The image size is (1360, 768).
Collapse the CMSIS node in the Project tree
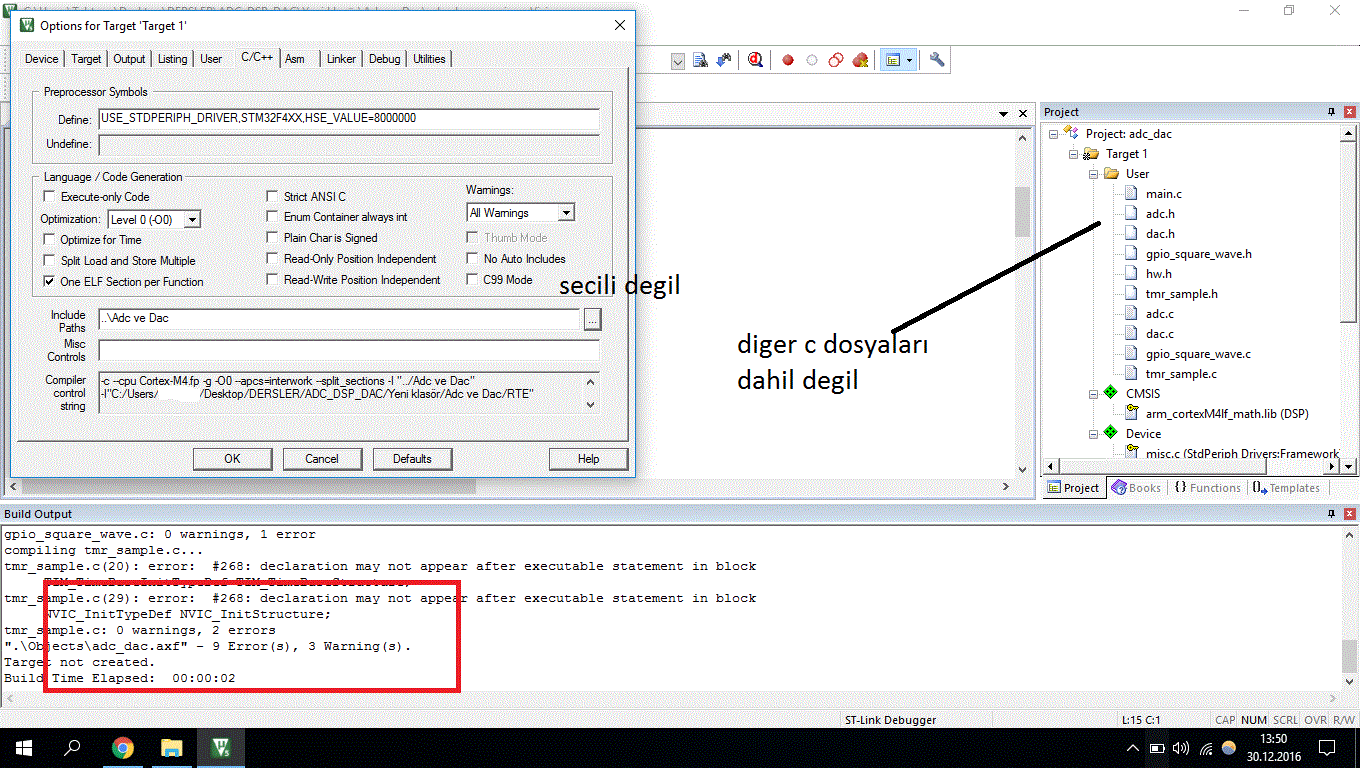pos(1094,394)
